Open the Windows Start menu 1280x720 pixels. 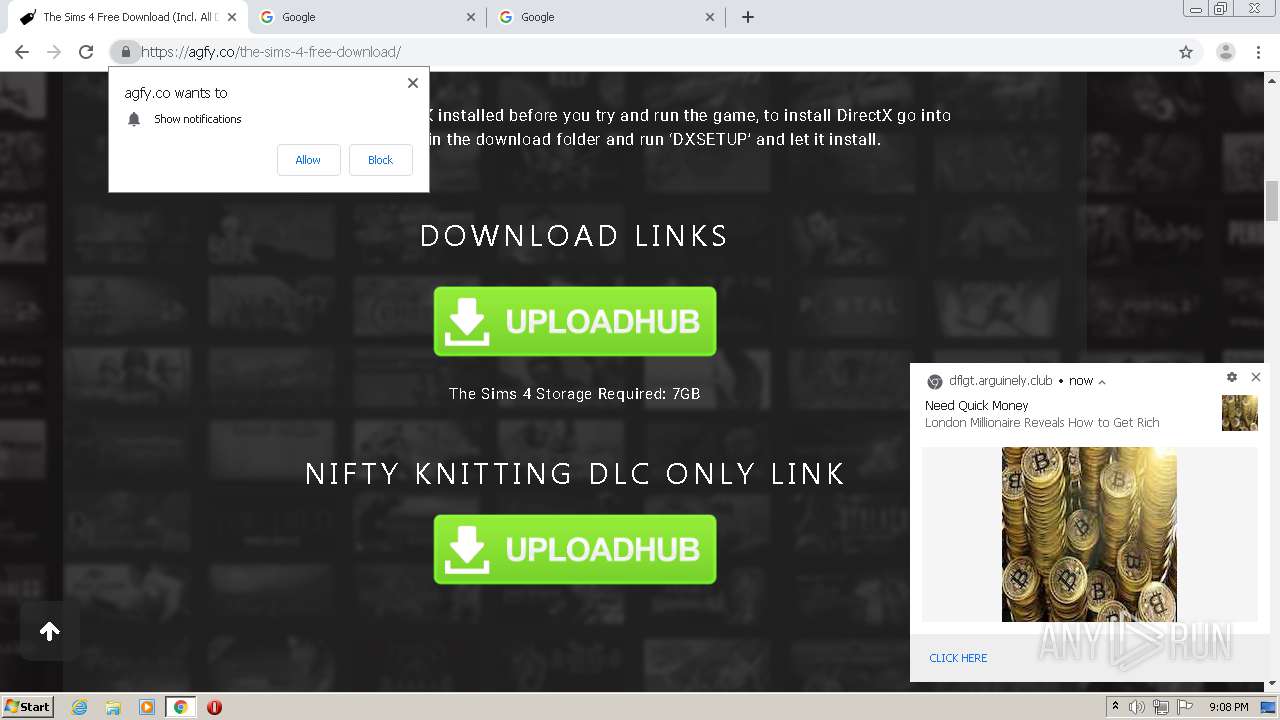click(x=28, y=706)
